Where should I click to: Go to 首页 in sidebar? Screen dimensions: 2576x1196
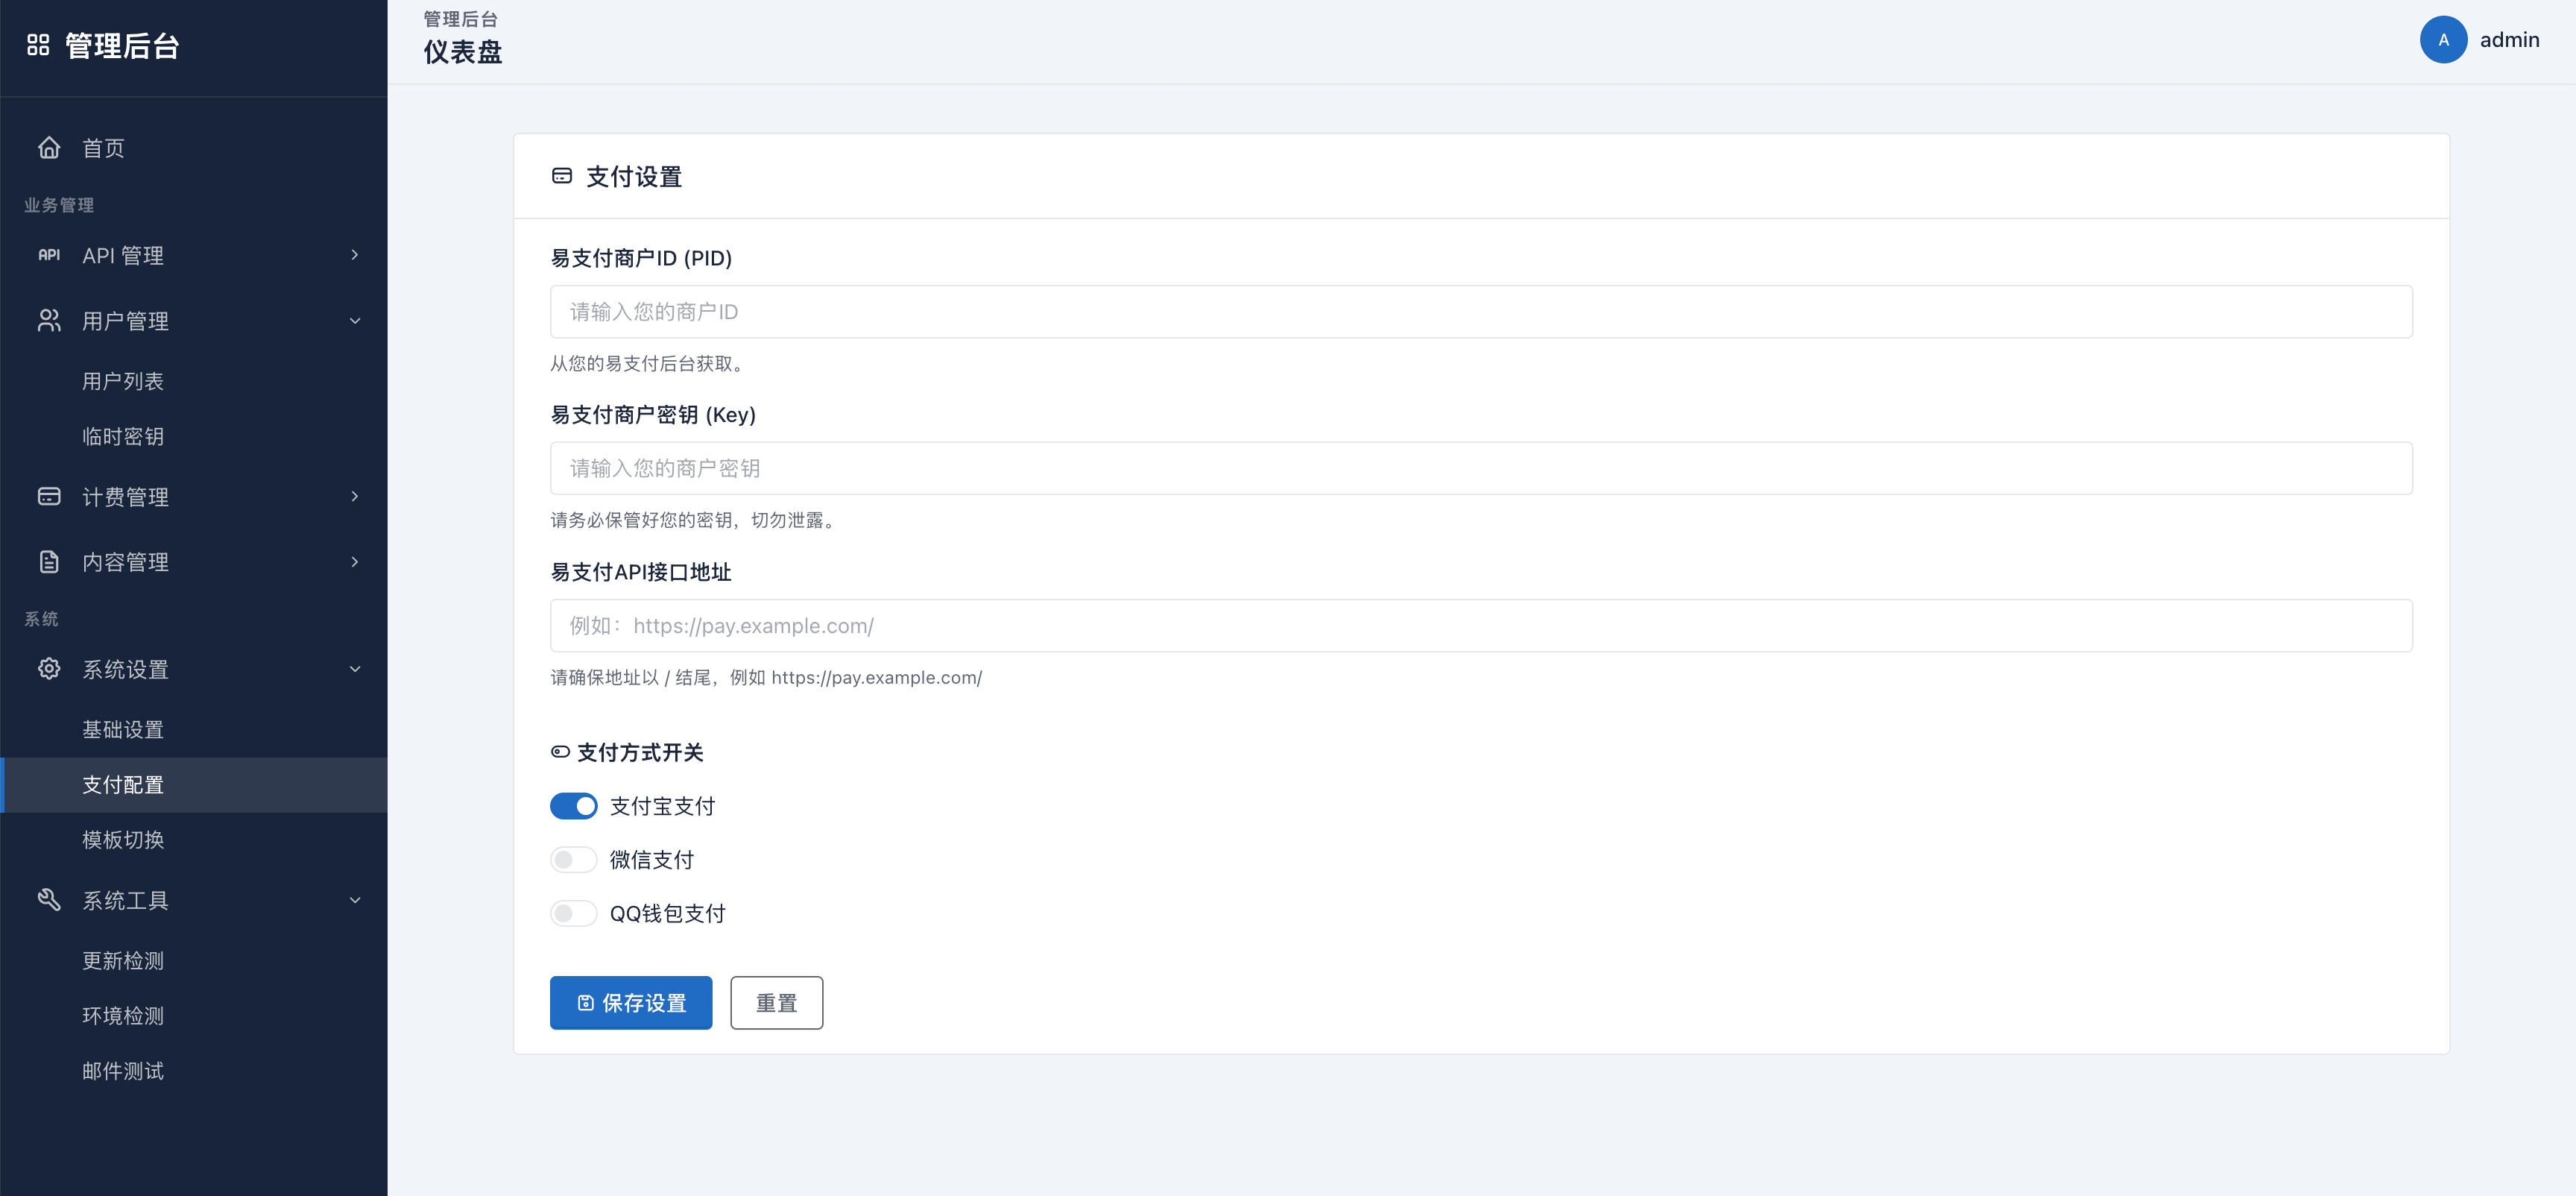[x=194, y=148]
